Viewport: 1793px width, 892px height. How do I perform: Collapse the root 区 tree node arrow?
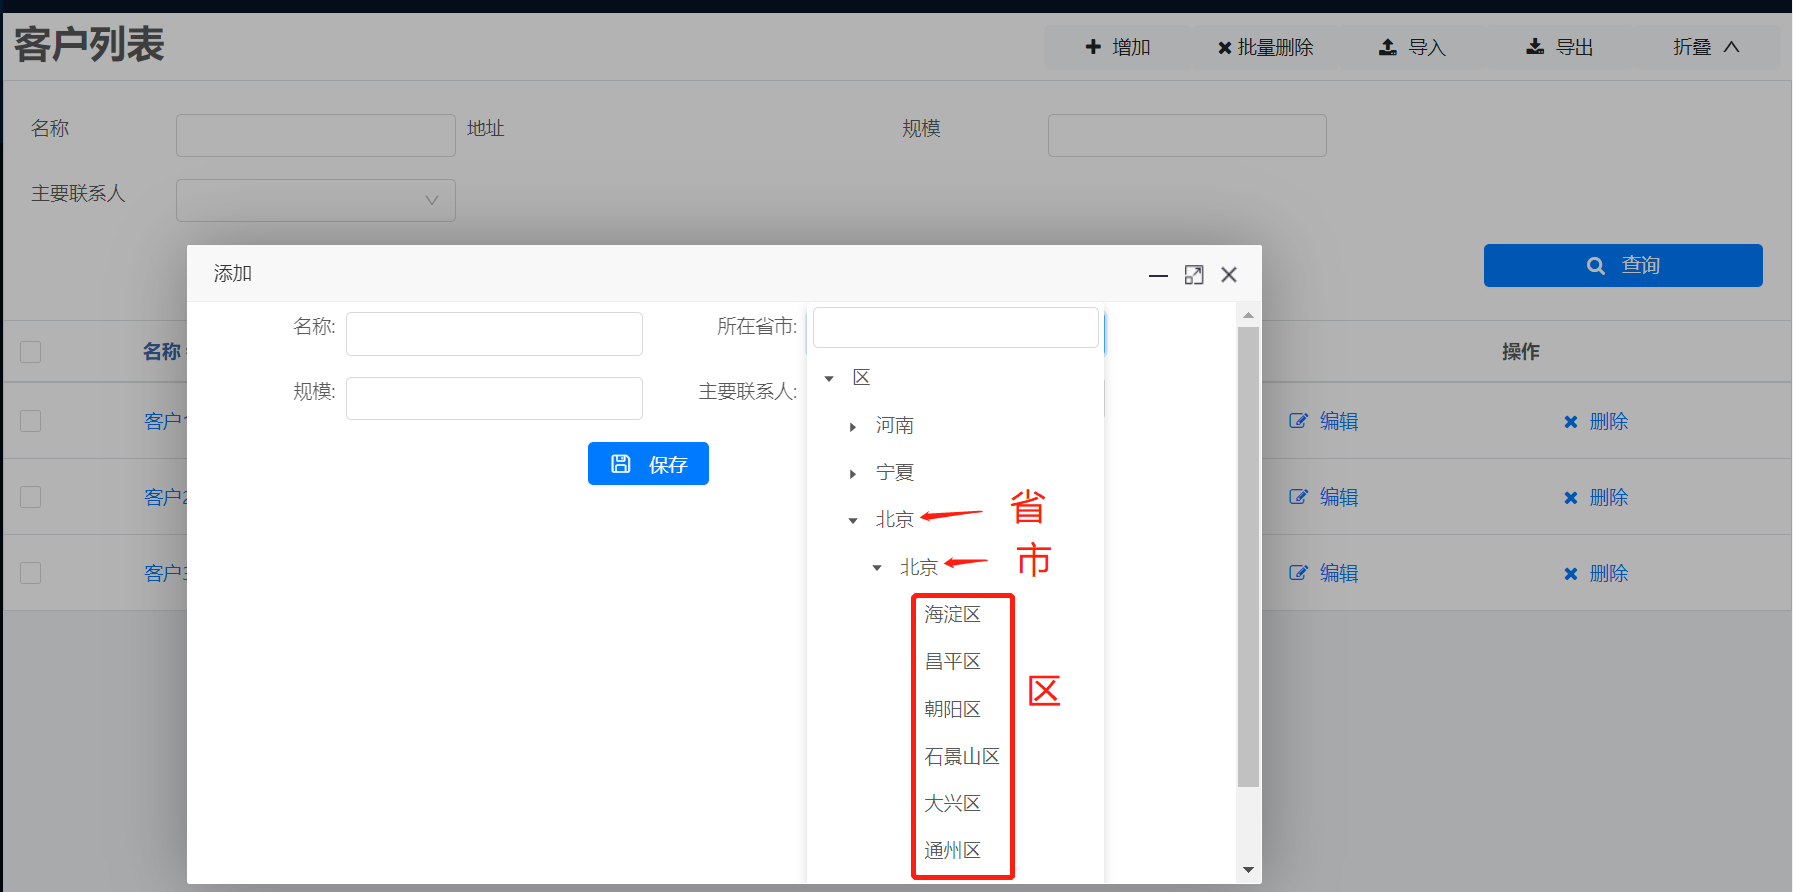tap(829, 378)
